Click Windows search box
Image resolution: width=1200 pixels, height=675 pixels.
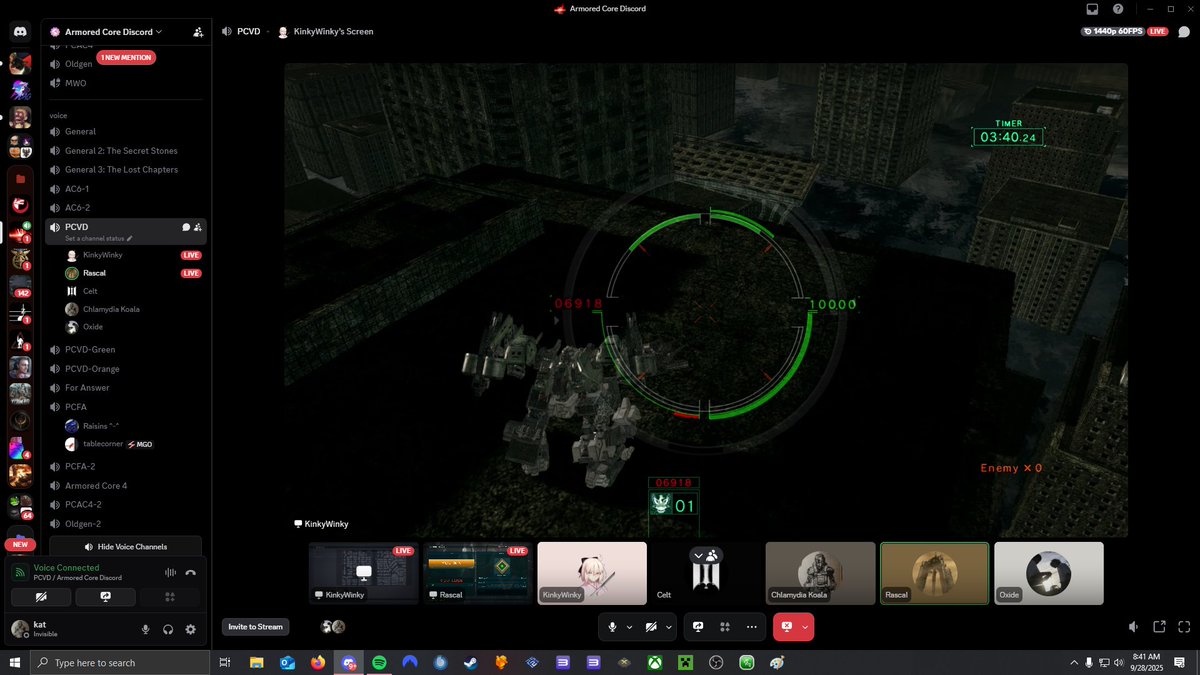(x=120, y=662)
